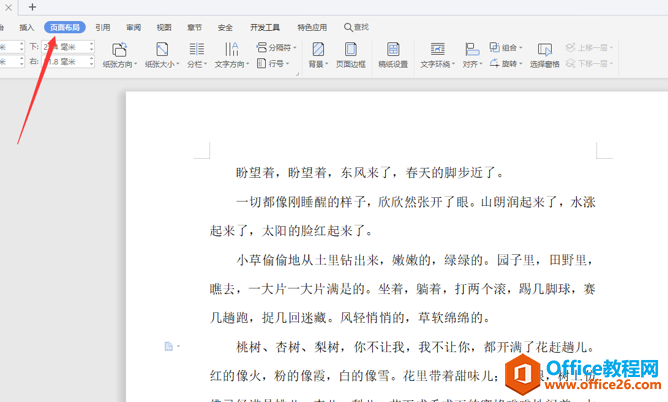Click the line starting 瞧去，一大片一大片满是的

(x=403, y=289)
